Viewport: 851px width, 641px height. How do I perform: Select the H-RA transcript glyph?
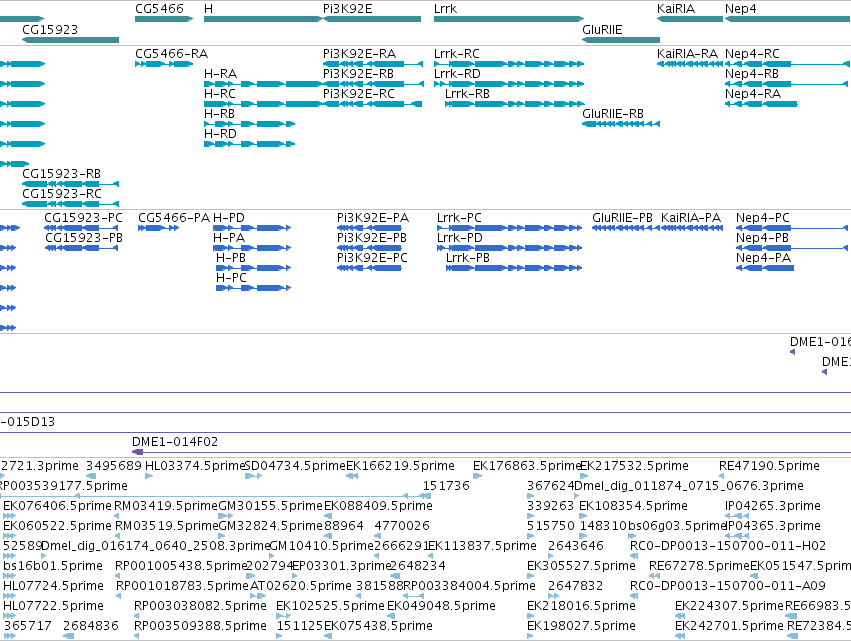click(x=263, y=84)
